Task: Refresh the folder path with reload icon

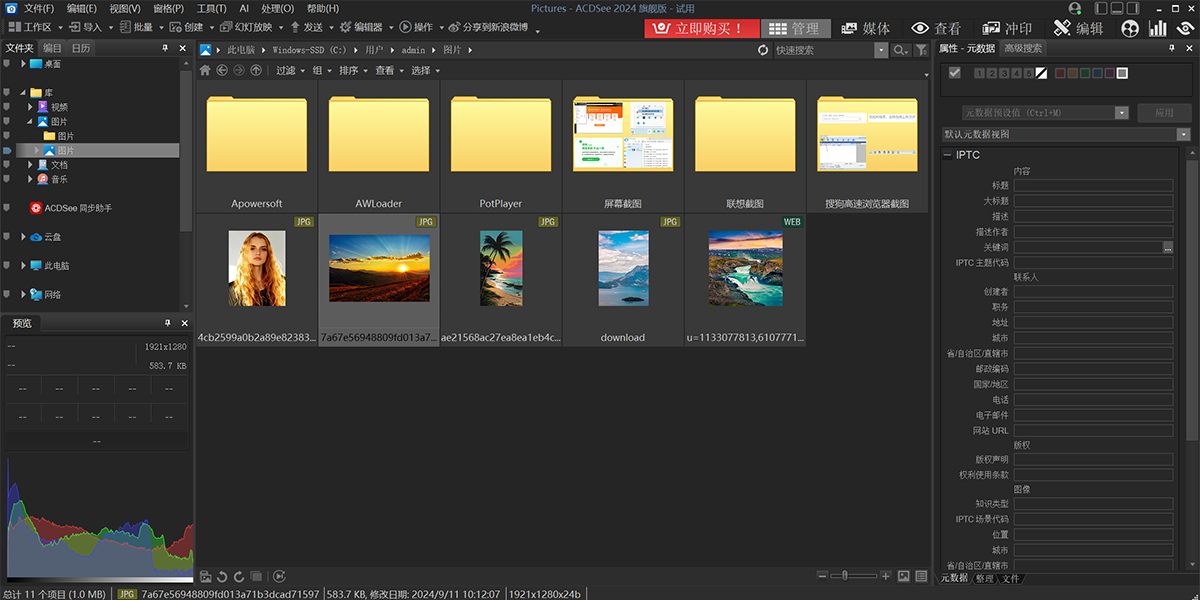Action: click(764, 50)
